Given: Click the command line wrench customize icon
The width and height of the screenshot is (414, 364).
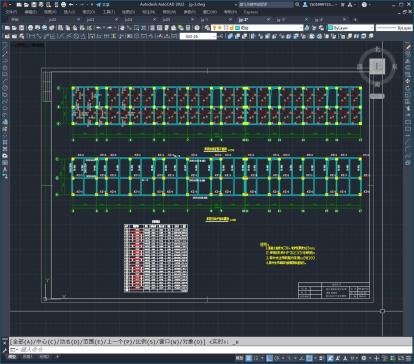Looking at the screenshot, I should click(4, 350).
